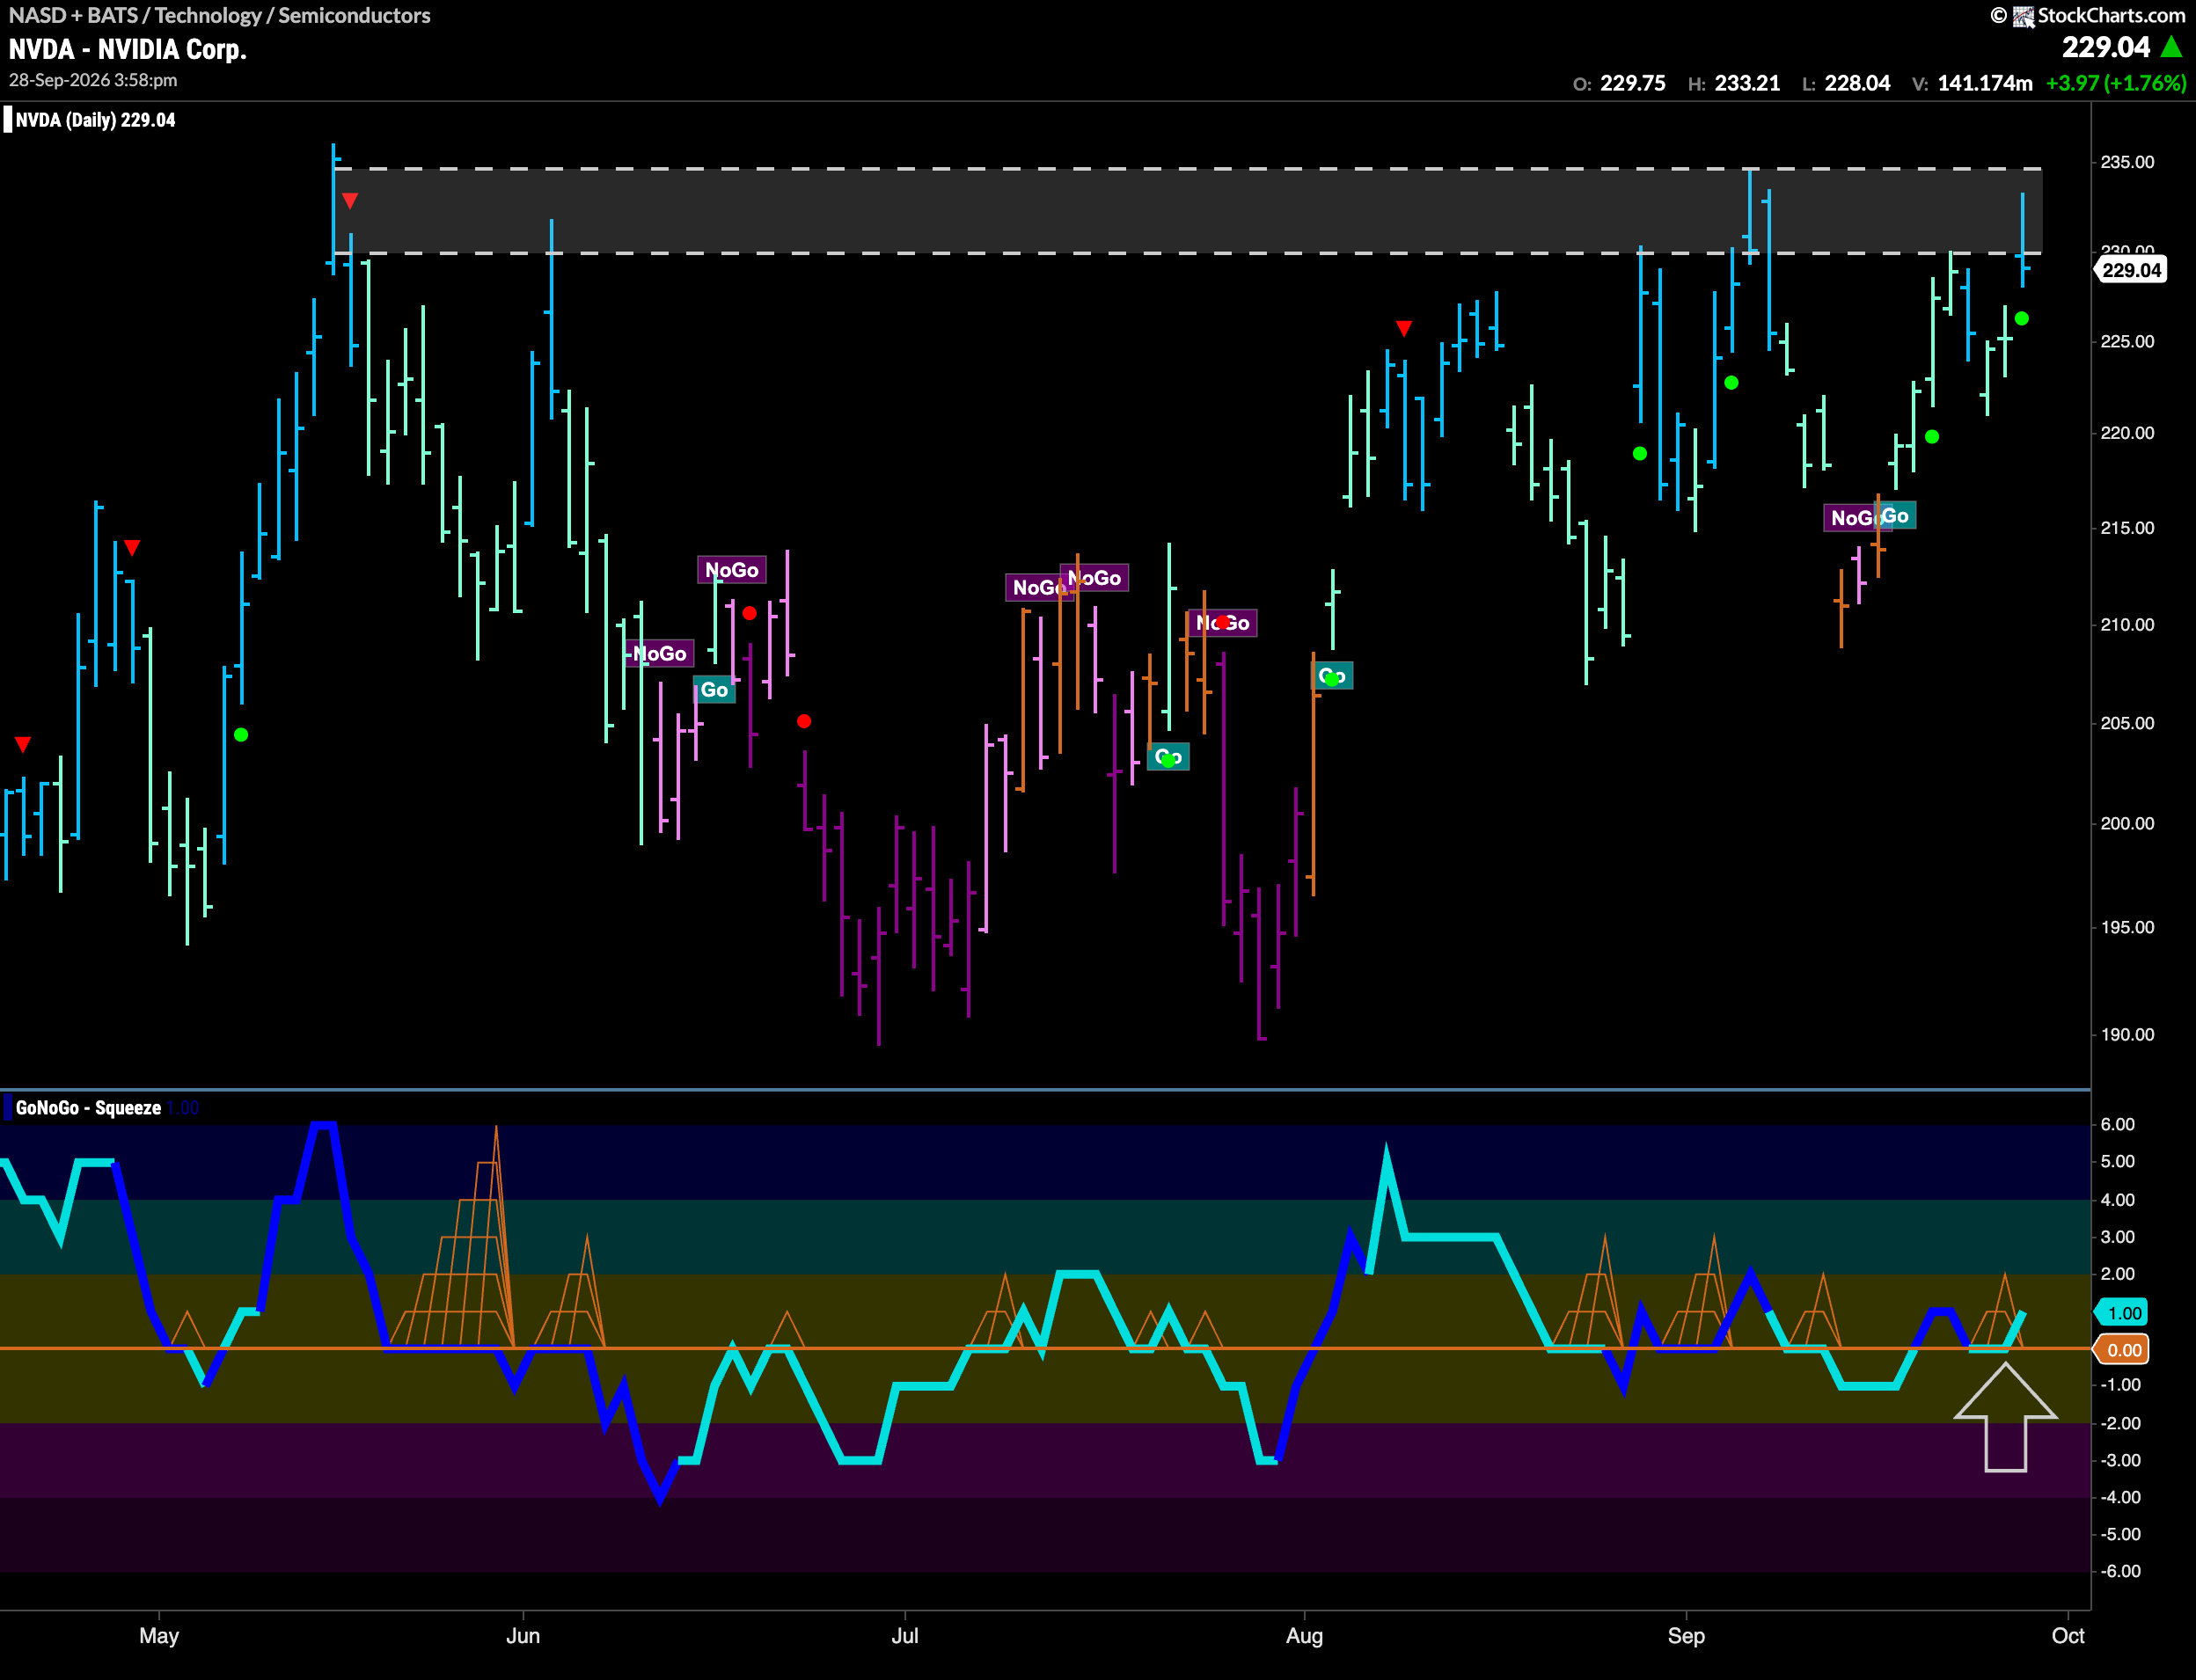Click the NVDA (Daily) 229.04 legend label
The height and width of the screenshot is (1680, 2196).
95,120
